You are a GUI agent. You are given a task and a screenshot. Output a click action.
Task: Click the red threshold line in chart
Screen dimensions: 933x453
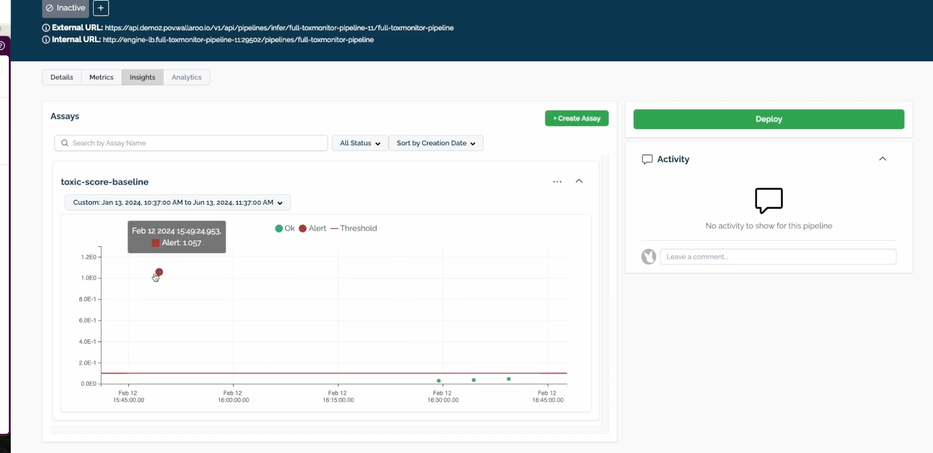tap(333, 373)
